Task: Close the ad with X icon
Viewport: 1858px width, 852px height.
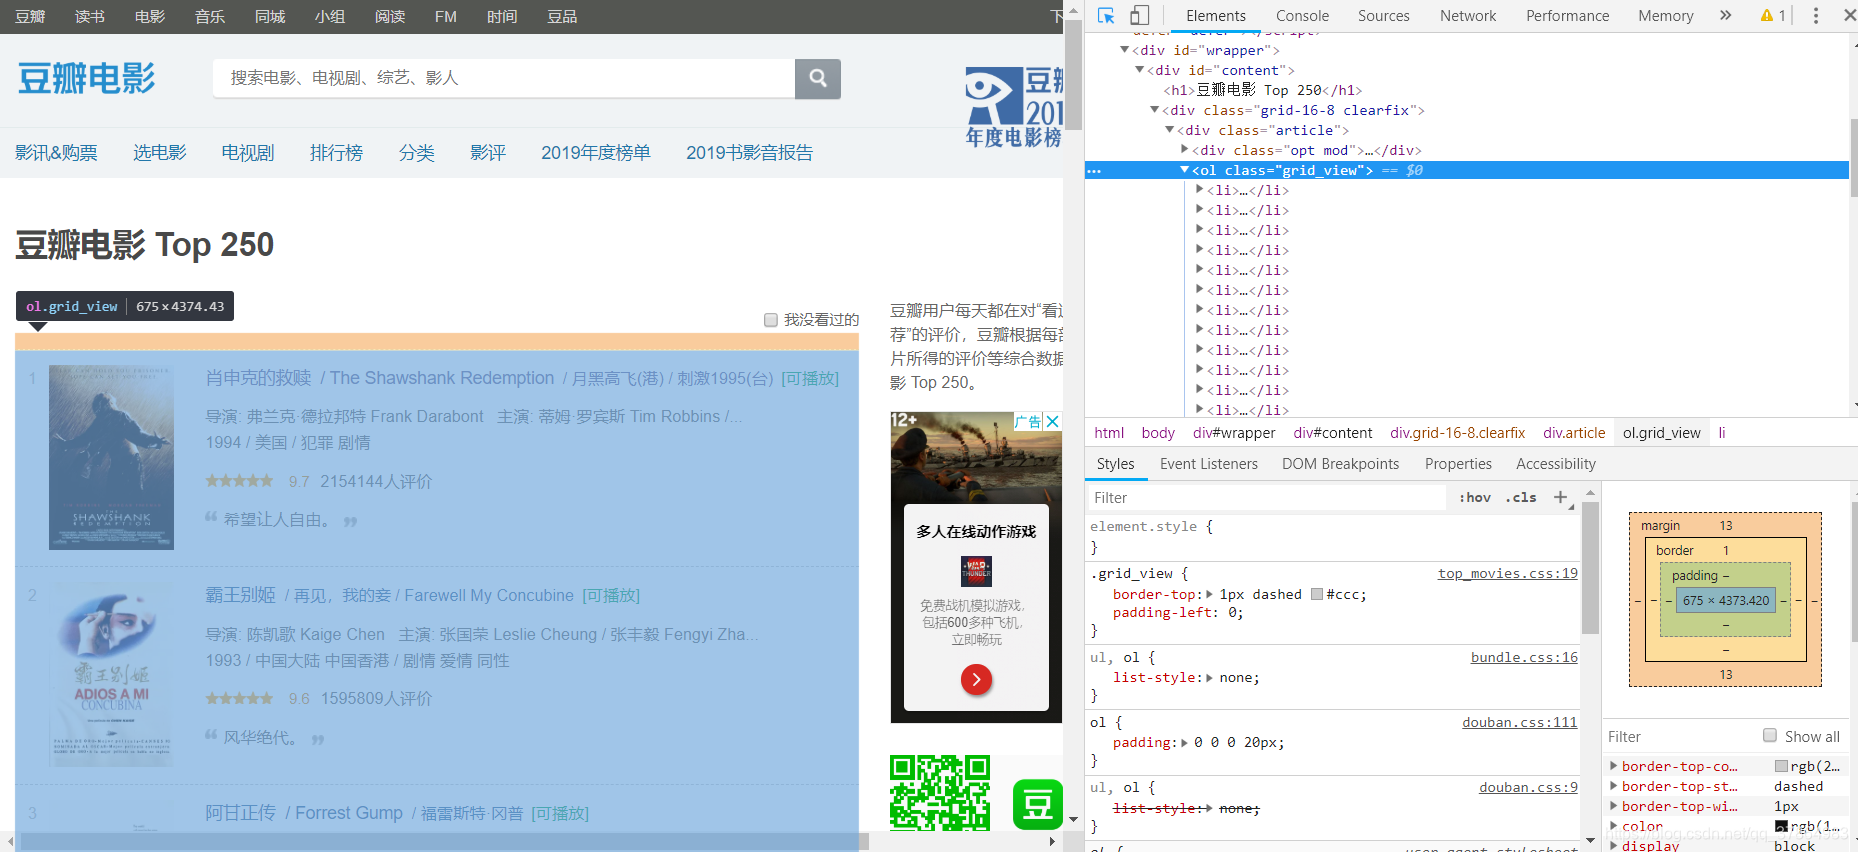Action: [1052, 421]
